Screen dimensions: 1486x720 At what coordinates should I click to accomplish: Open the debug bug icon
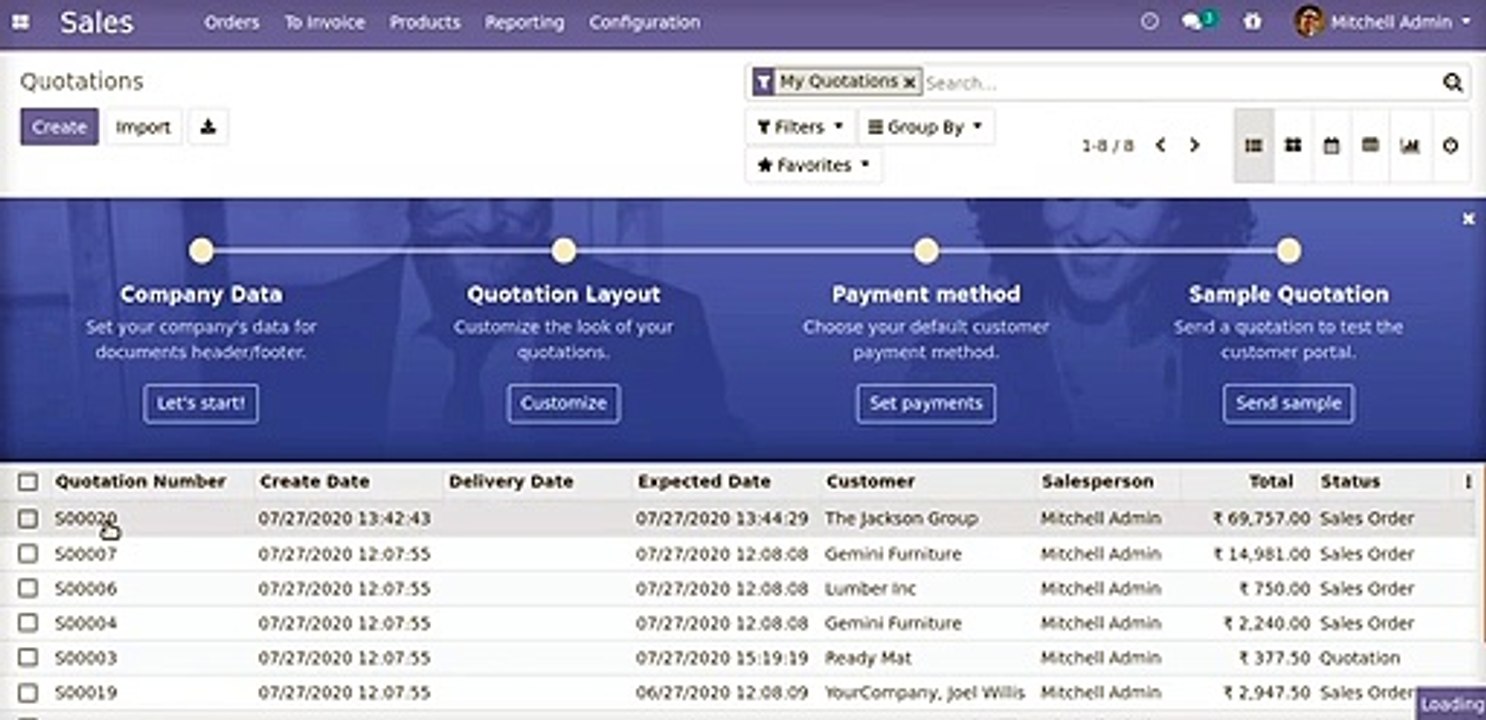tap(1252, 21)
